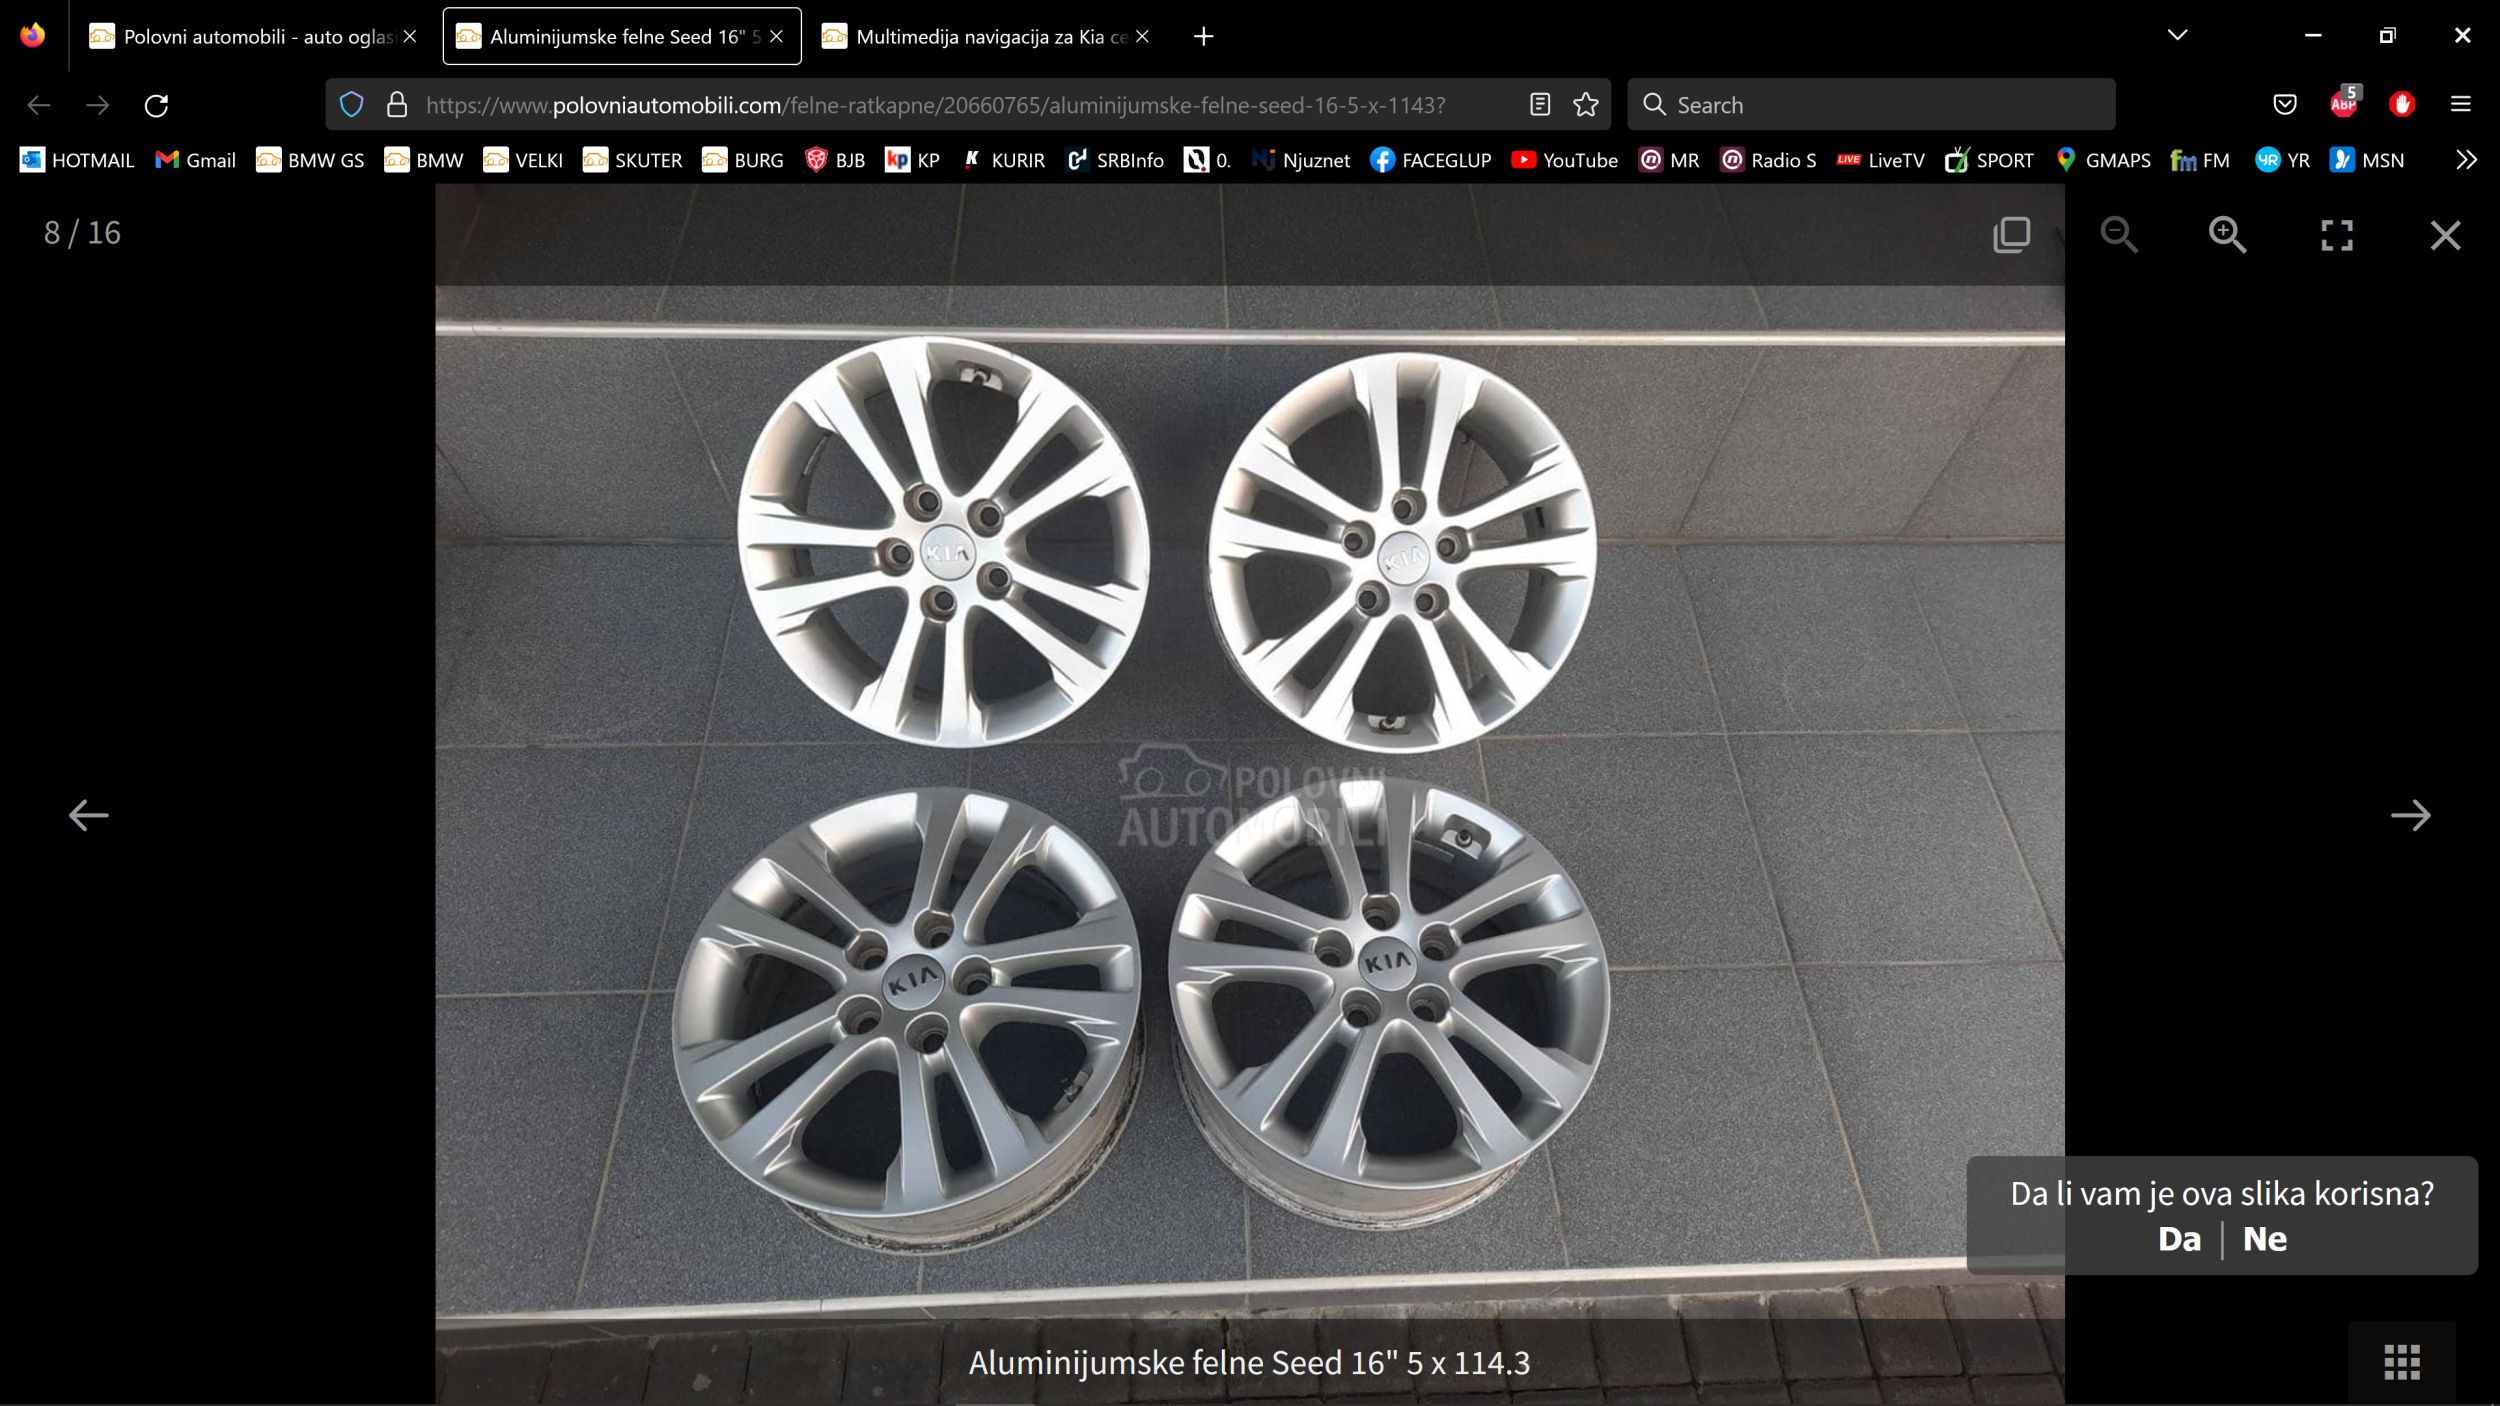Open Radio S bookmark

point(1768,160)
